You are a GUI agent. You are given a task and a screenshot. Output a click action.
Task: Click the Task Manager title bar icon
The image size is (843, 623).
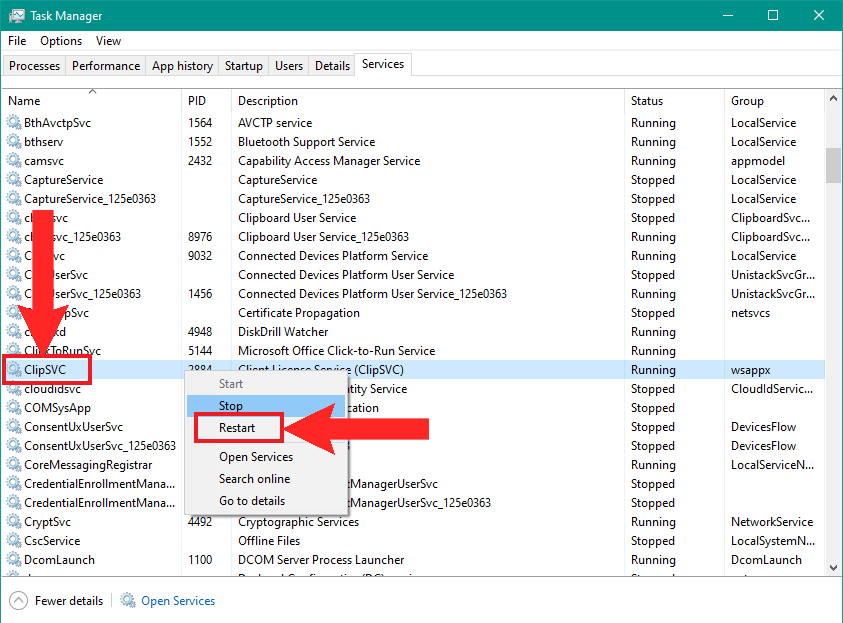(x=17, y=16)
